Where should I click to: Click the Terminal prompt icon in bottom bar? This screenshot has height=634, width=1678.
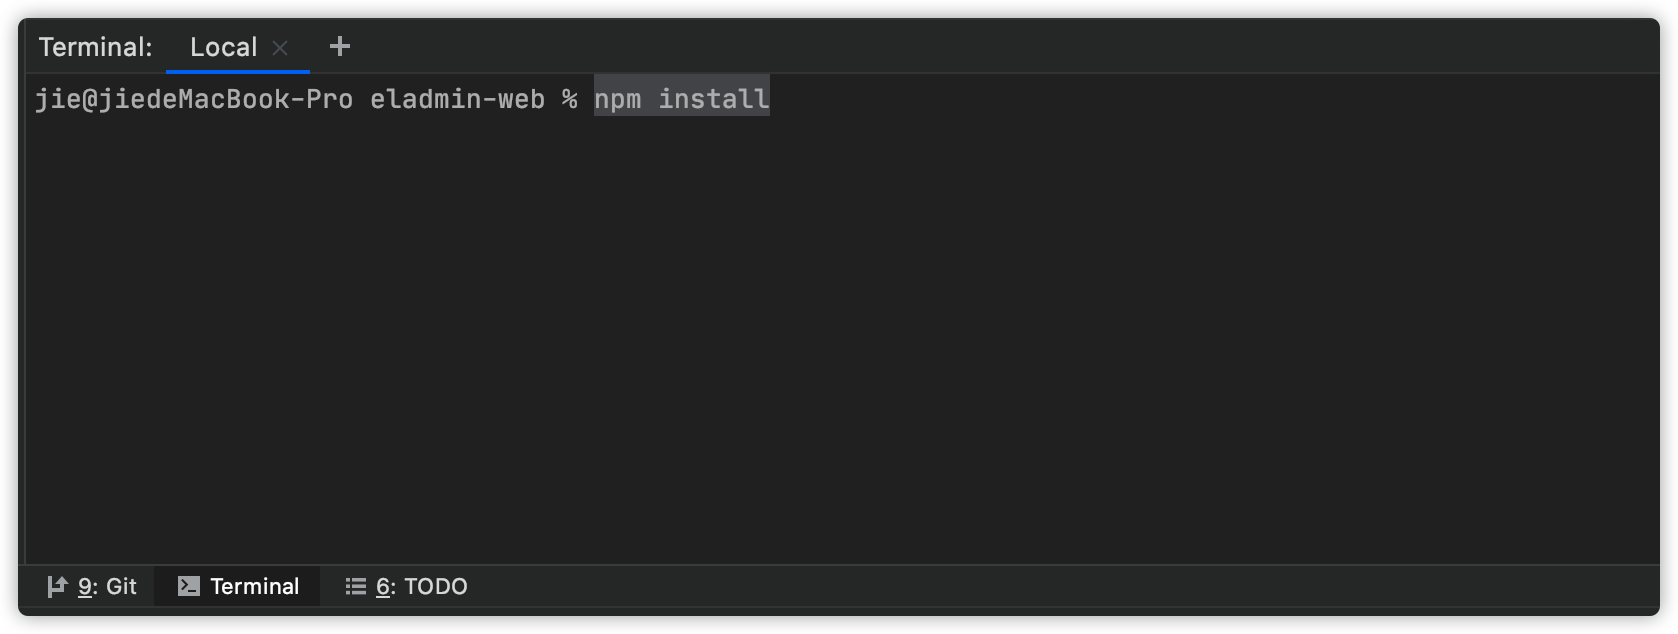pyautogui.click(x=189, y=586)
